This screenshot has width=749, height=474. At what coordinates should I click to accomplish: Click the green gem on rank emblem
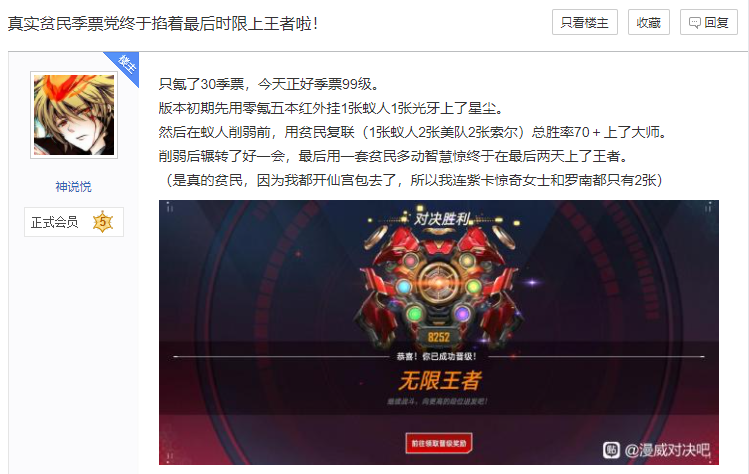click(x=415, y=313)
